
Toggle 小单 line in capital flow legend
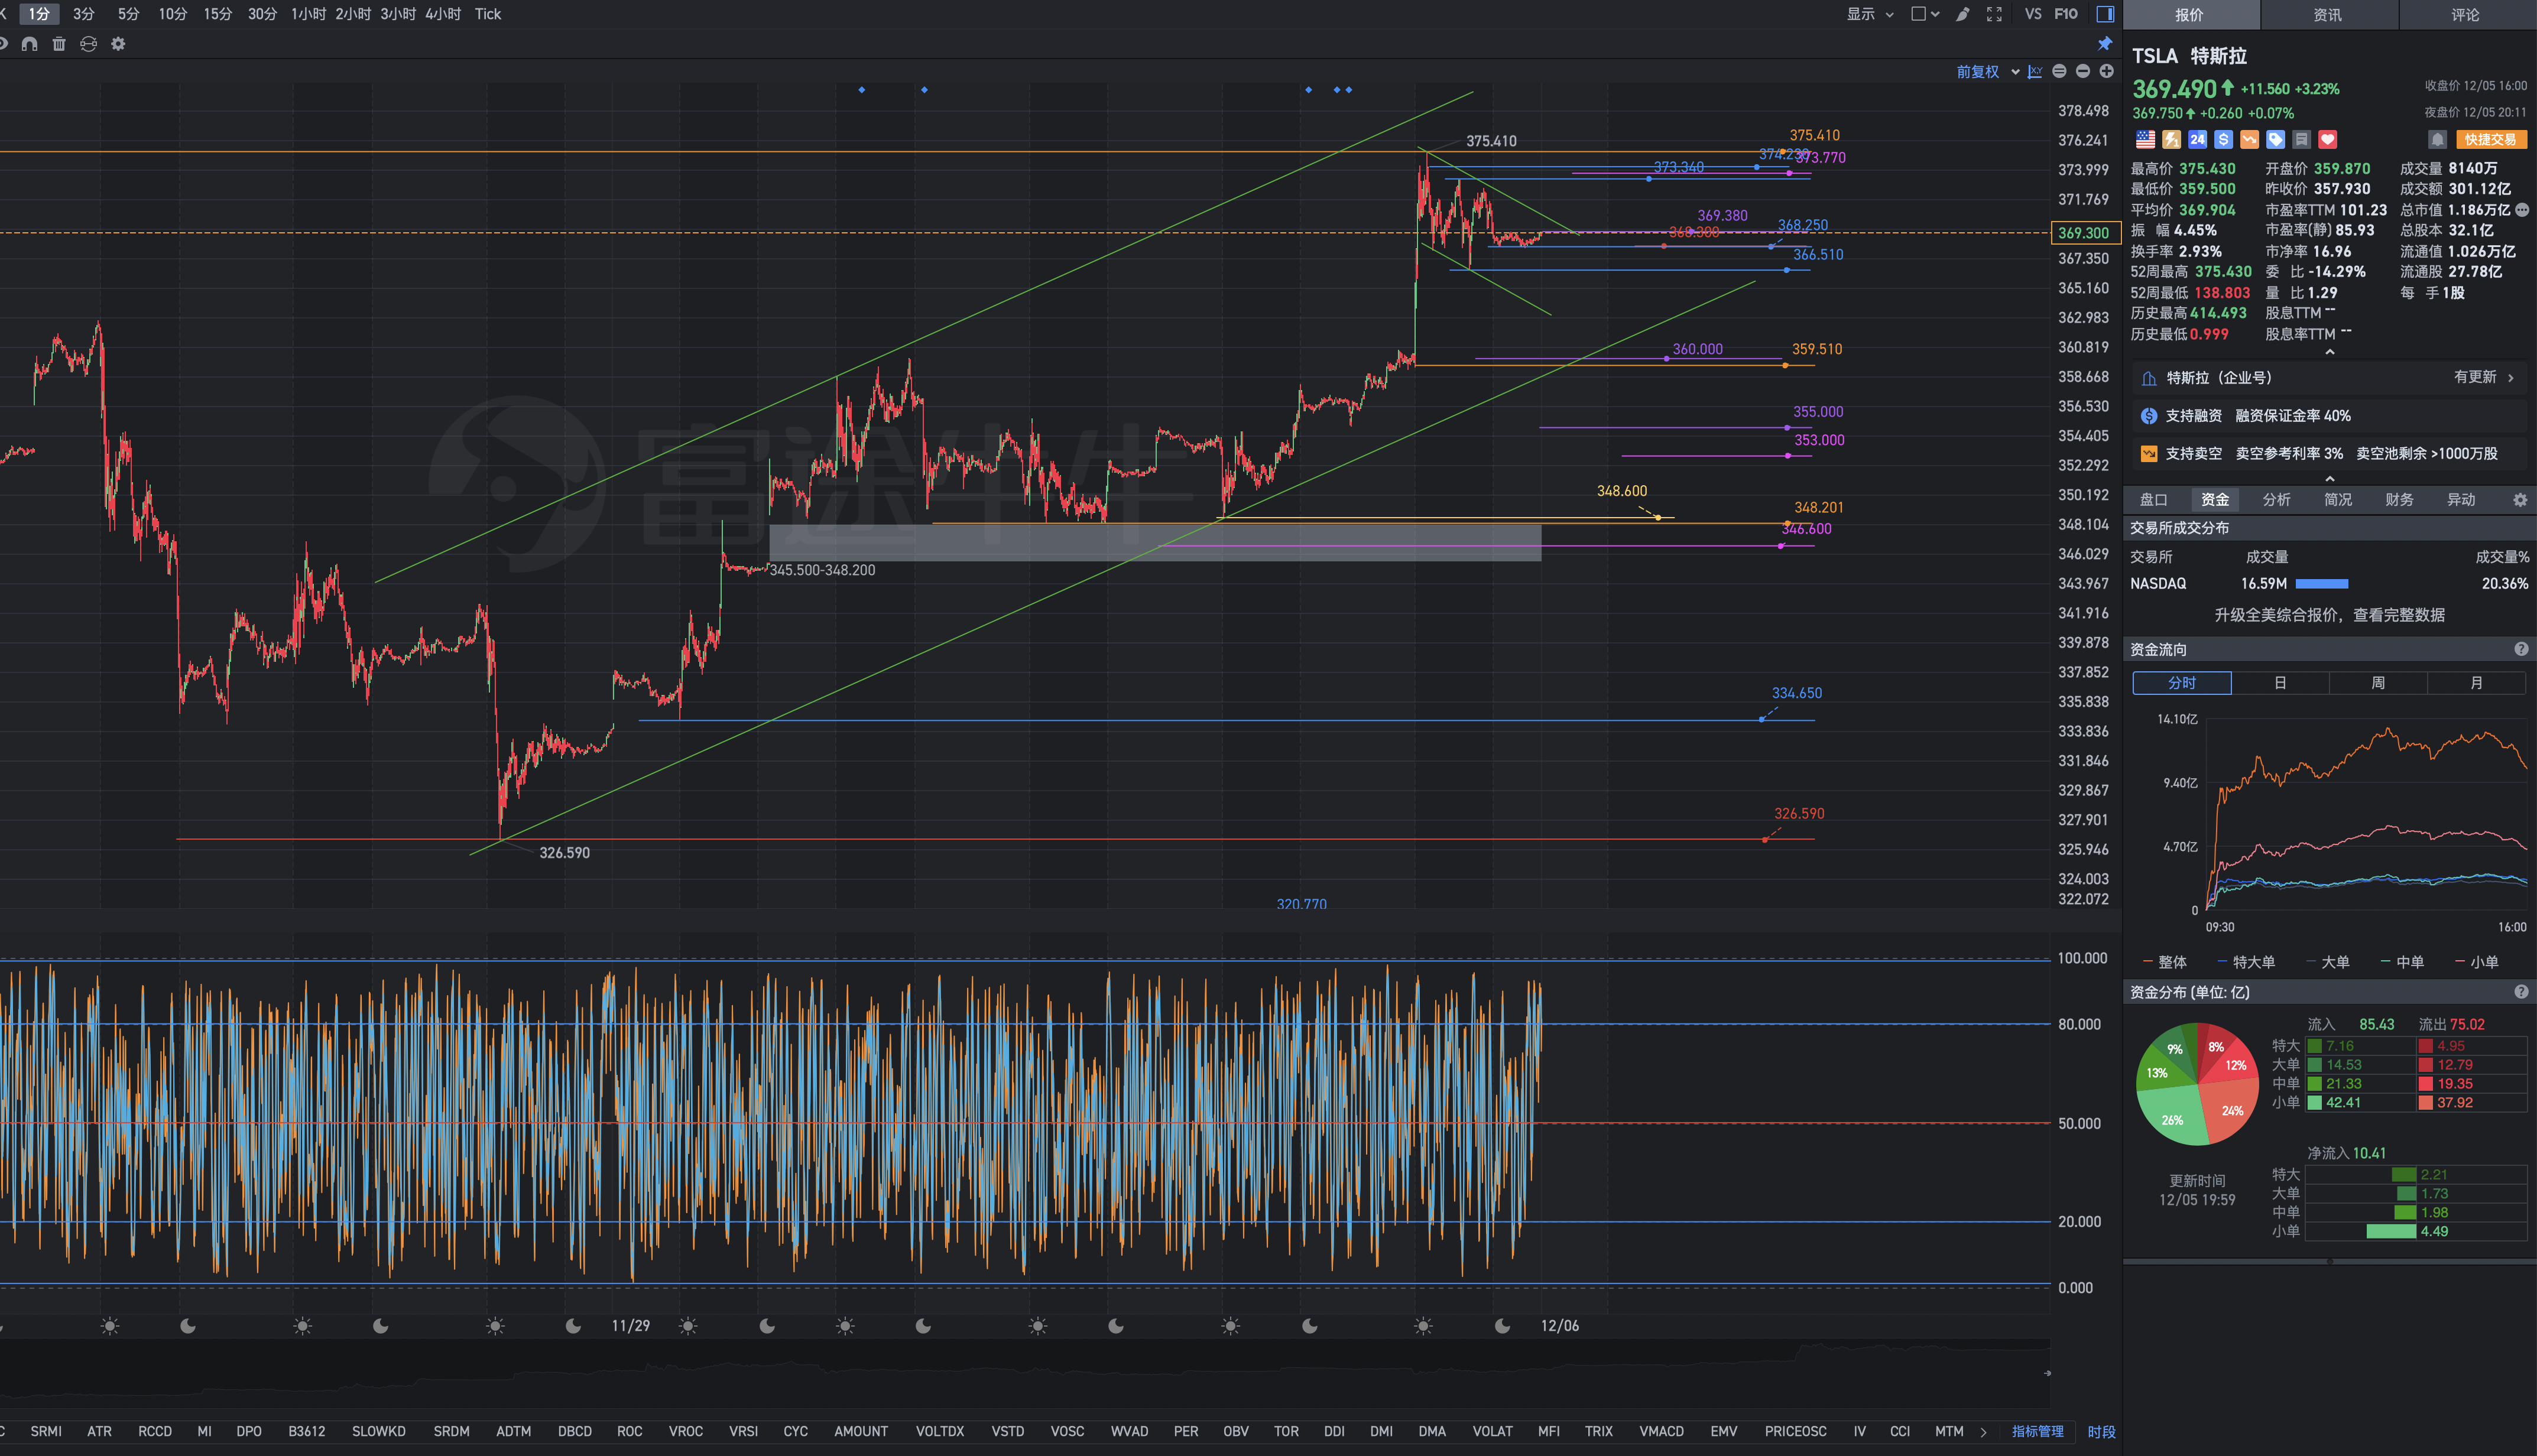point(2477,962)
